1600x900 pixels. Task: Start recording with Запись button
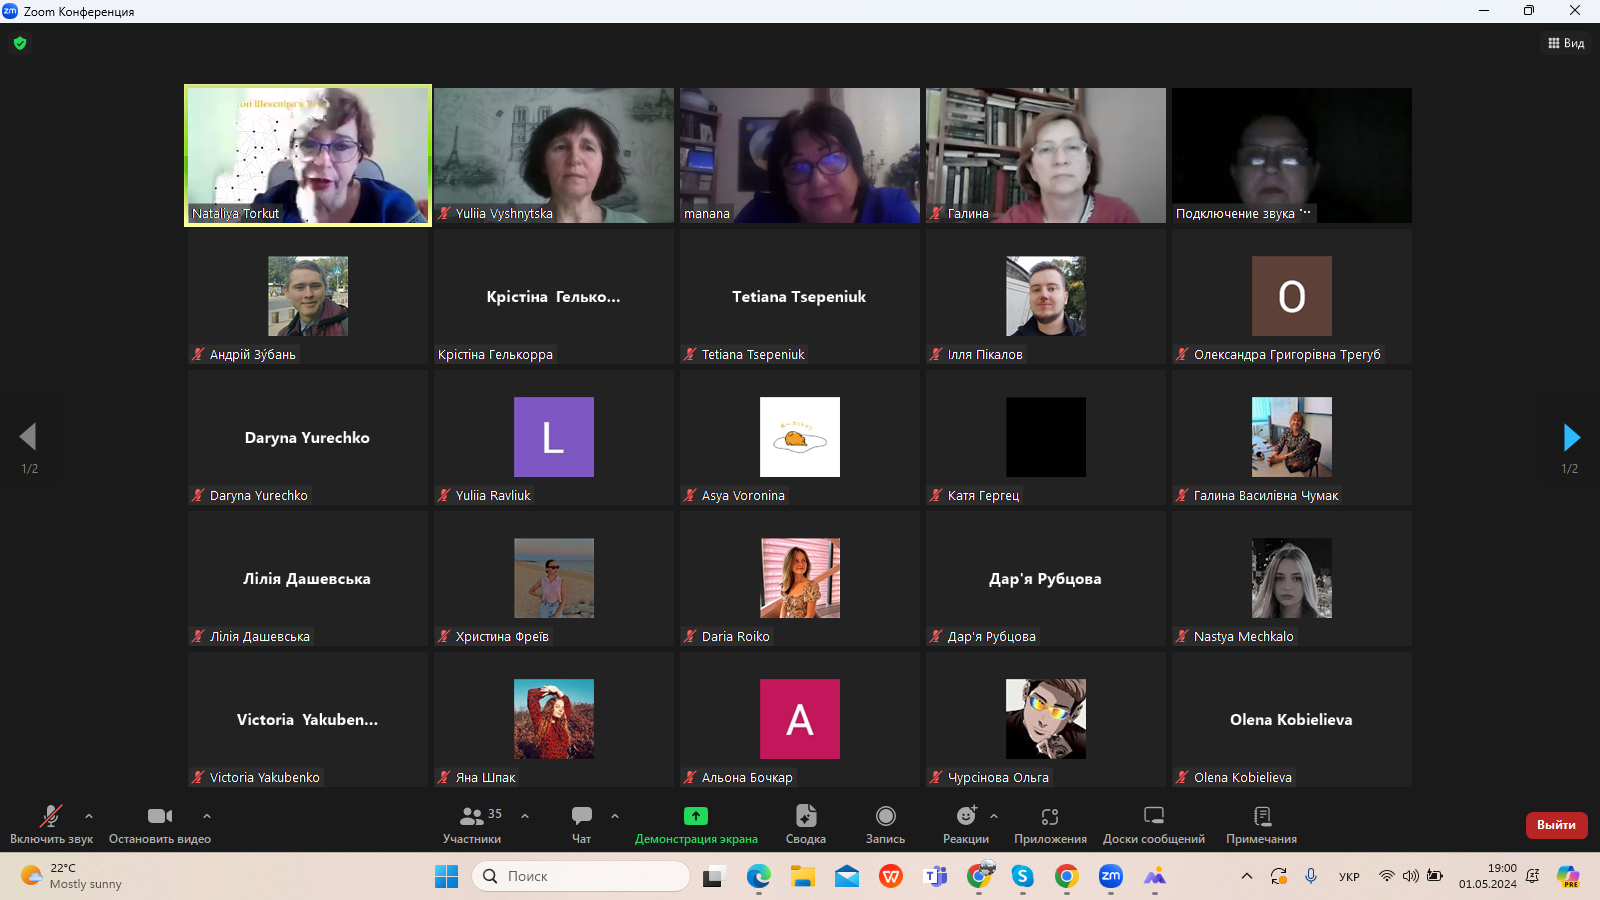pos(885,816)
